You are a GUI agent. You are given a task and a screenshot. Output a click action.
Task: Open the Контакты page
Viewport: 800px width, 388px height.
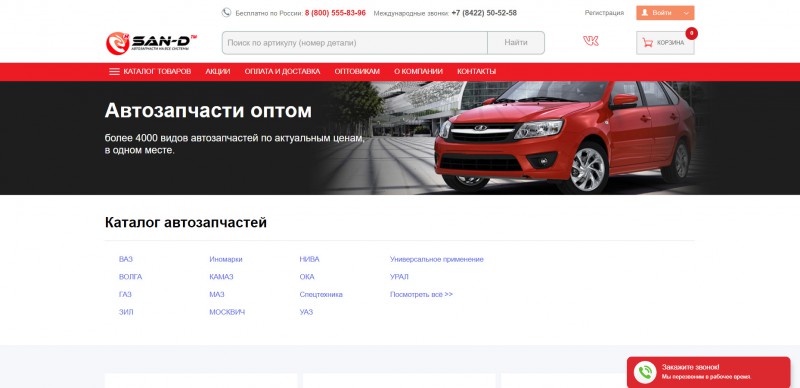[477, 71]
